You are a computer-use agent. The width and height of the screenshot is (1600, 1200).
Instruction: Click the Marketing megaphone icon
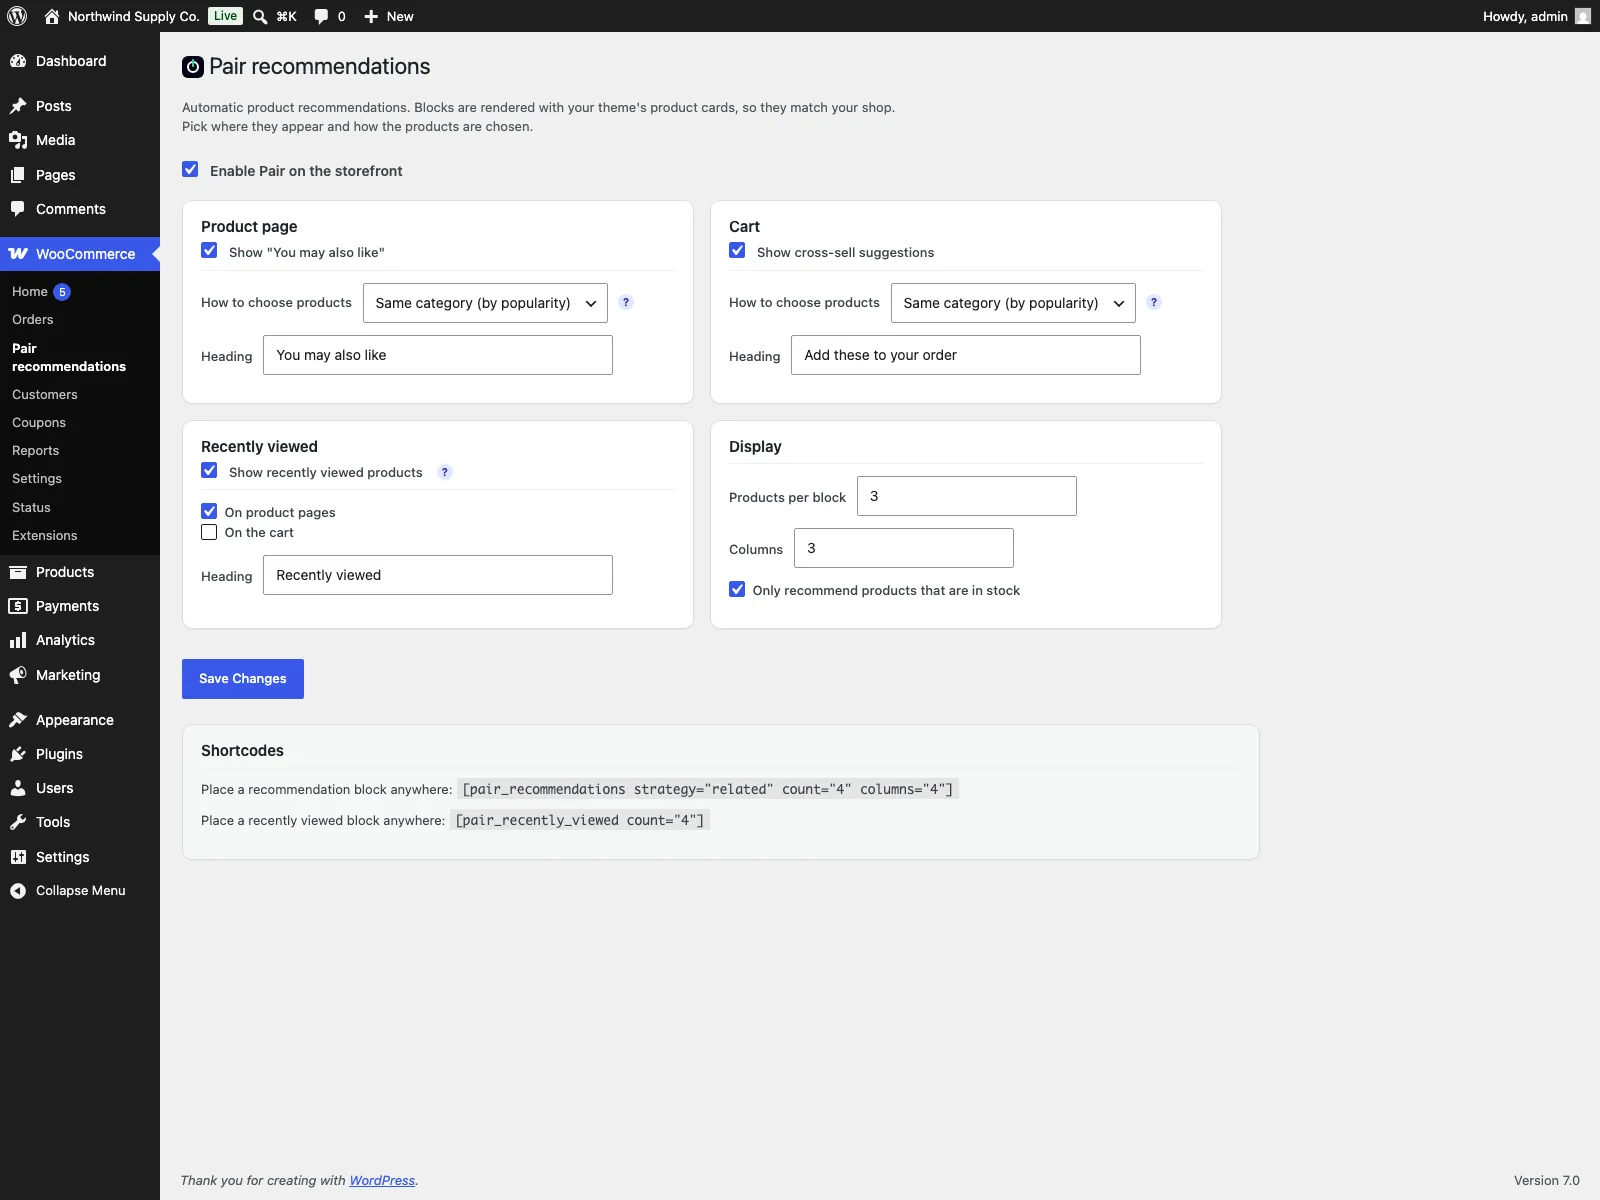pos(18,675)
